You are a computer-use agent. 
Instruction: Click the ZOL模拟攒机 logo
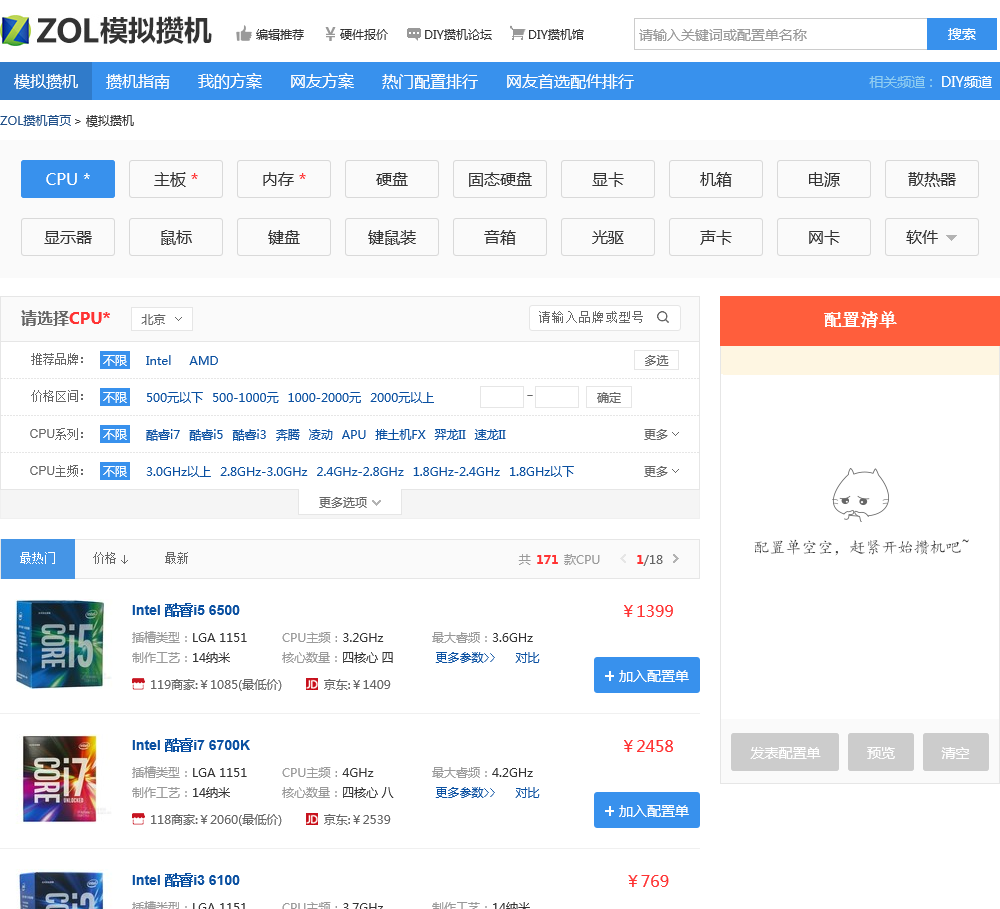(x=107, y=31)
